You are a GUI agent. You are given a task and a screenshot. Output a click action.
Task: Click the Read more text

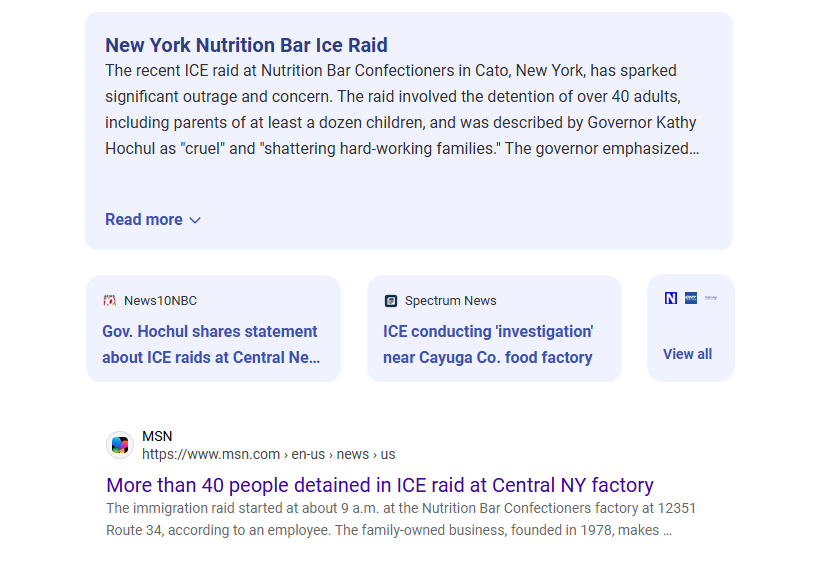pyautogui.click(x=143, y=219)
